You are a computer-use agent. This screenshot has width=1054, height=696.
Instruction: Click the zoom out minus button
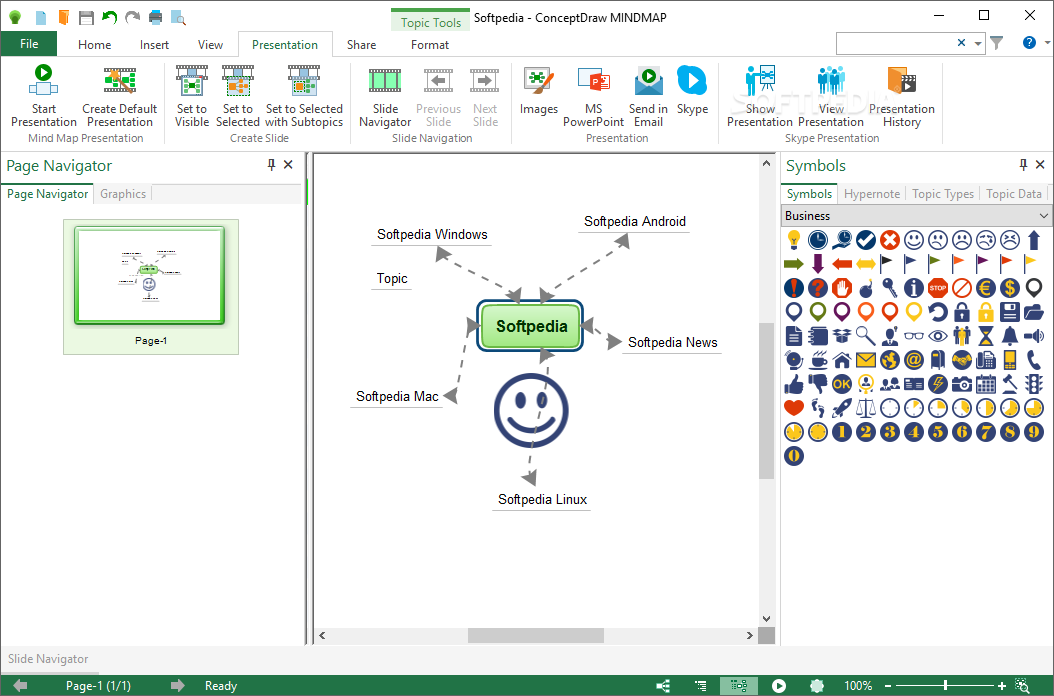pyautogui.click(x=888, y=686)
